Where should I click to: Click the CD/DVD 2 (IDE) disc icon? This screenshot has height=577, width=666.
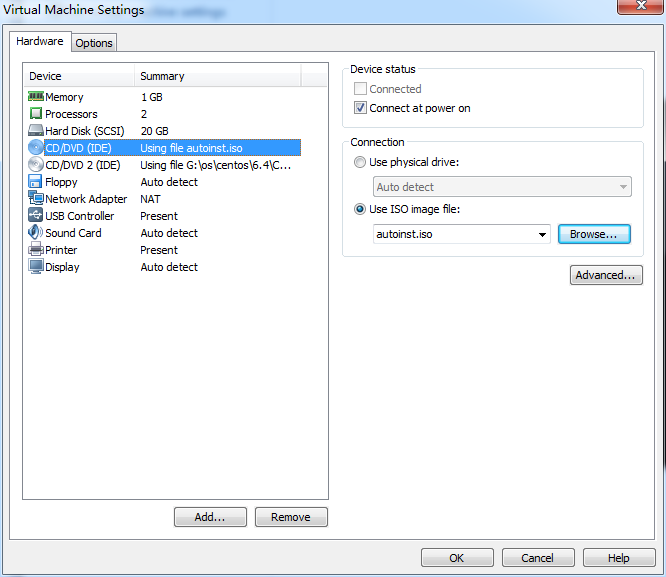coord(36,164)
